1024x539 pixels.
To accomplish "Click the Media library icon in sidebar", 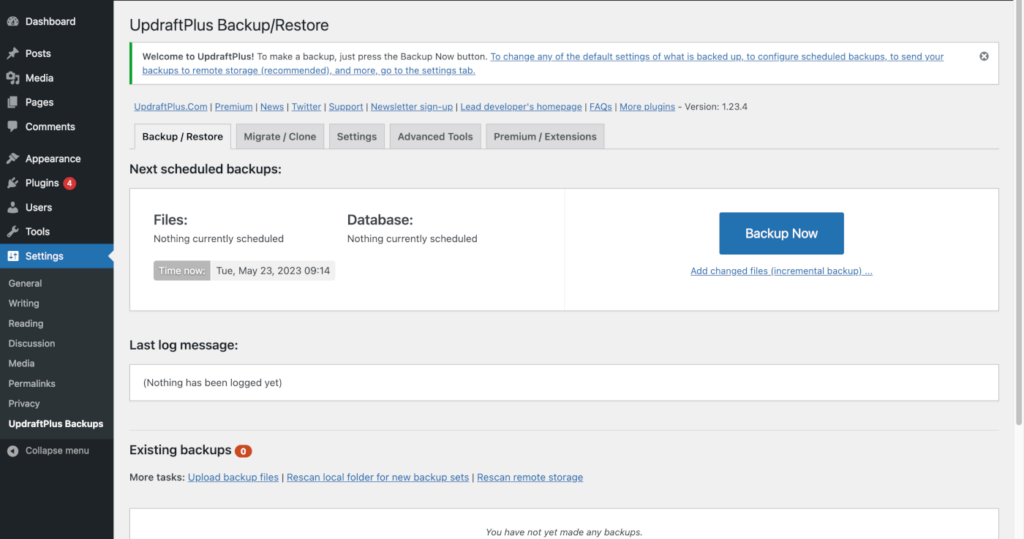I will [12, 78].
